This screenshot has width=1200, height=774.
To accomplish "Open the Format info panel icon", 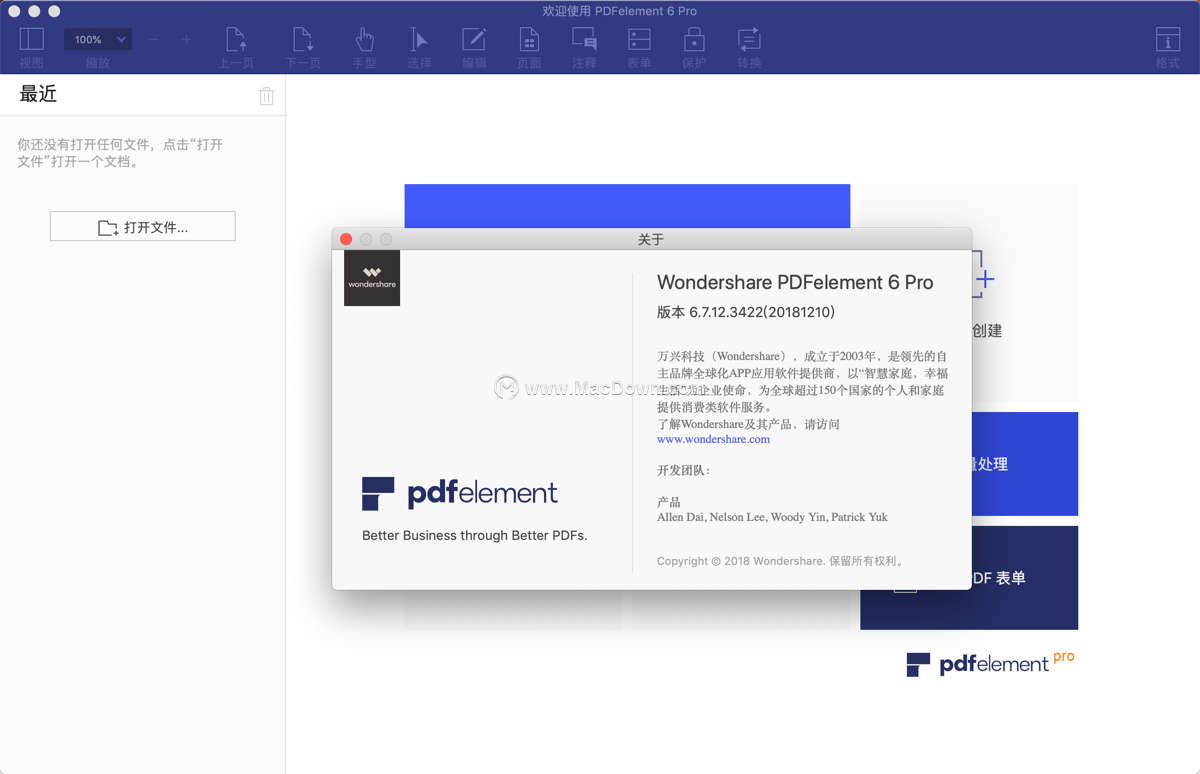I will (1168, 40).
